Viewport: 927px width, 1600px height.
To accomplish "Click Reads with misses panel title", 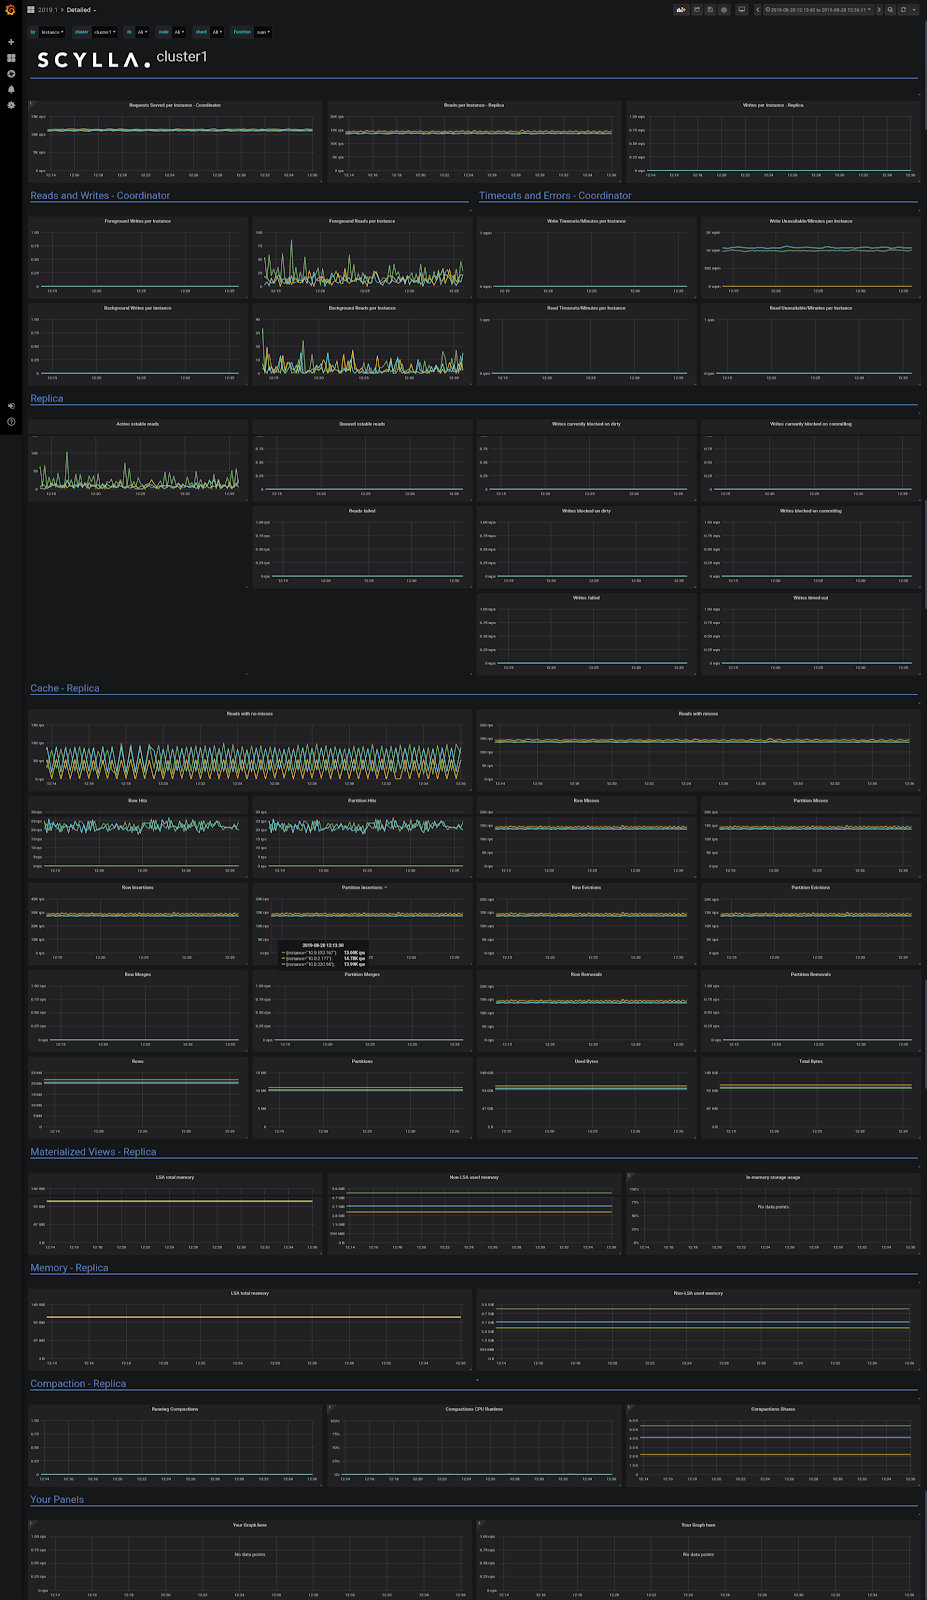I will (698, 714).
